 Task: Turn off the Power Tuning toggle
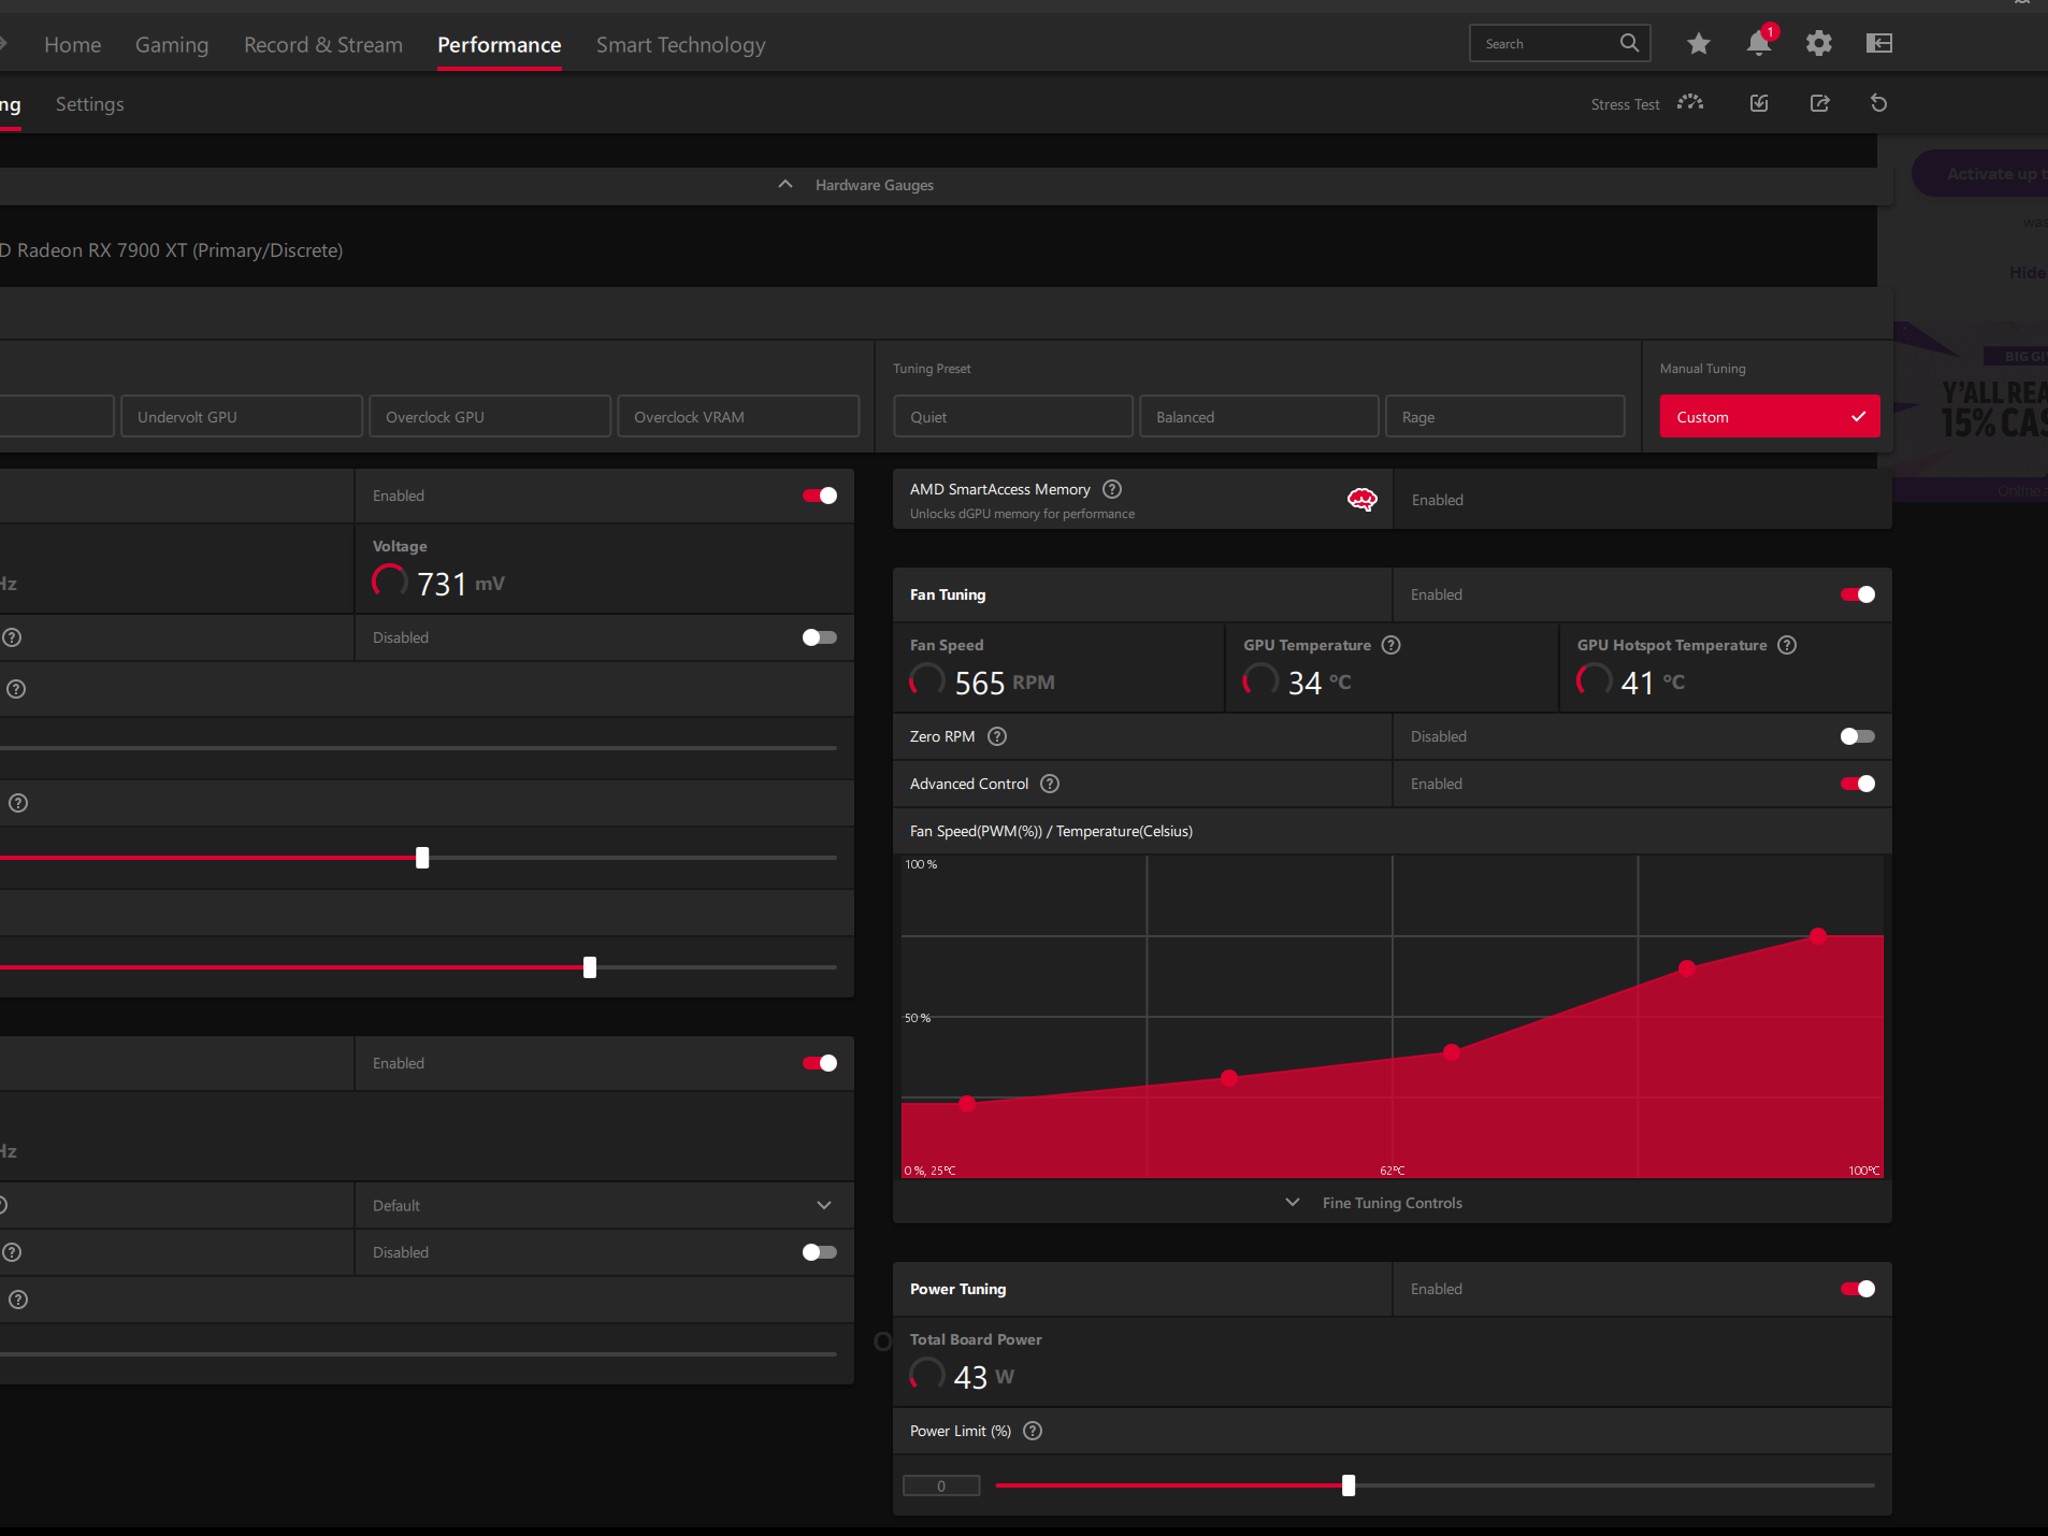[1857, 1289]
